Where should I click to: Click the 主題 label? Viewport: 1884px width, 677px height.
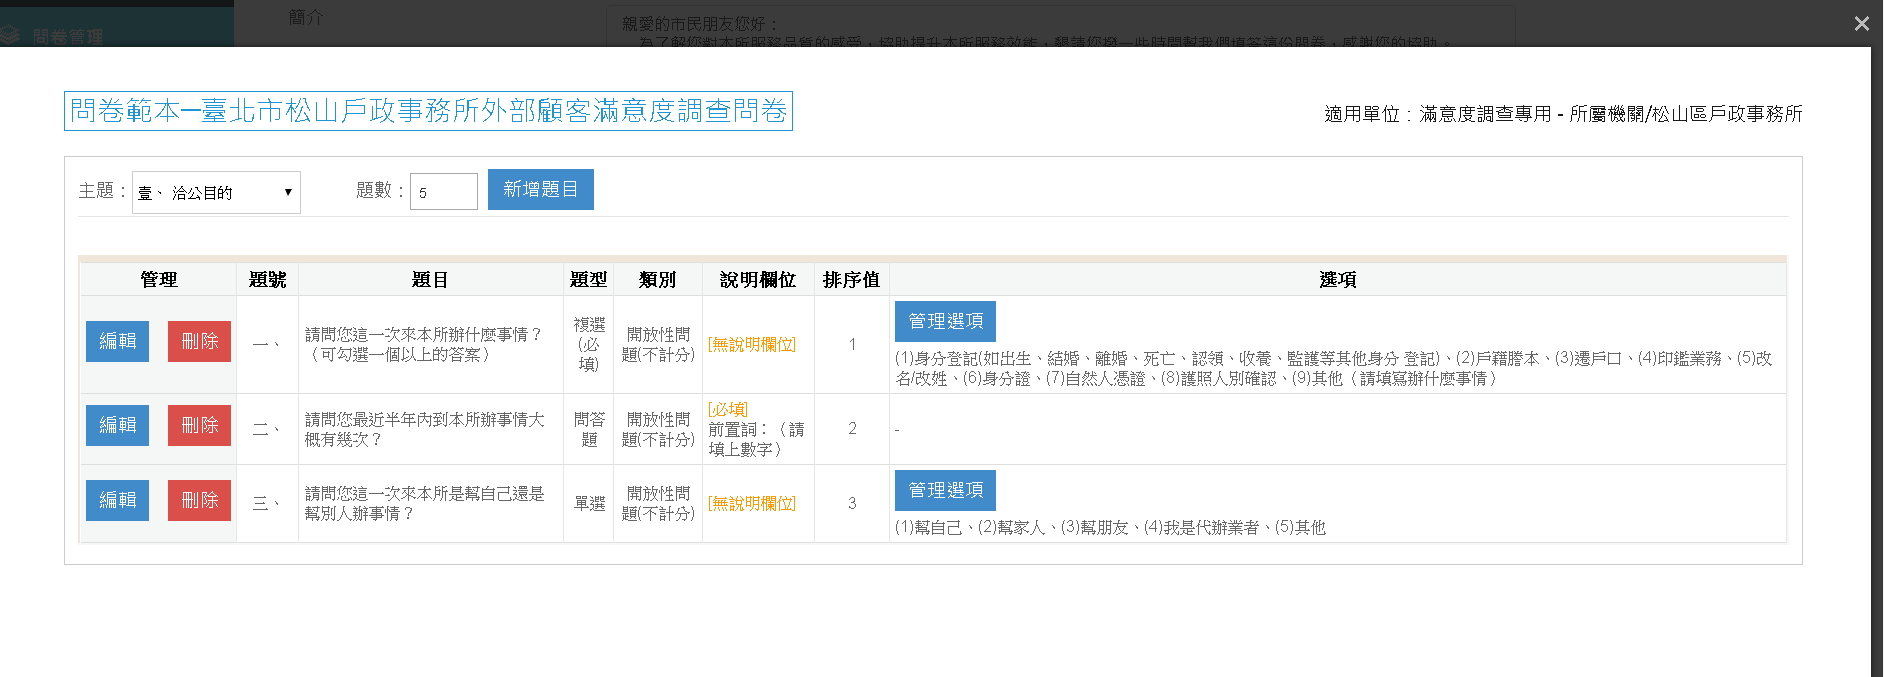(x=102, y=191)
